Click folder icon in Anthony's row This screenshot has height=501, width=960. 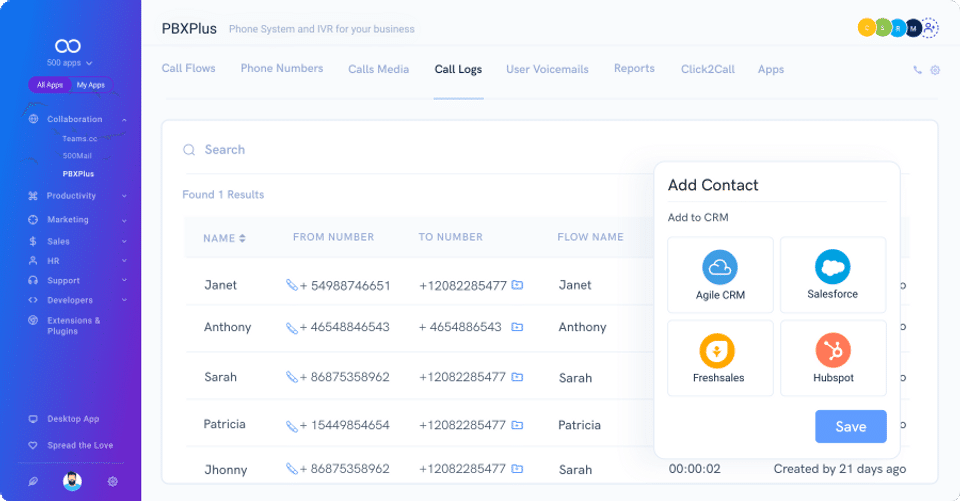click(x=517, y=327)
